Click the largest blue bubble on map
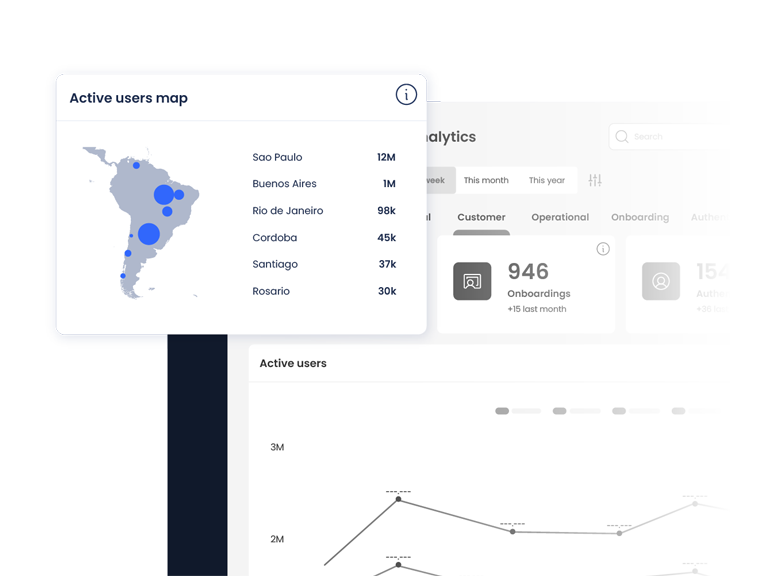This screenshot has width=768, height=576. [149, 234]
